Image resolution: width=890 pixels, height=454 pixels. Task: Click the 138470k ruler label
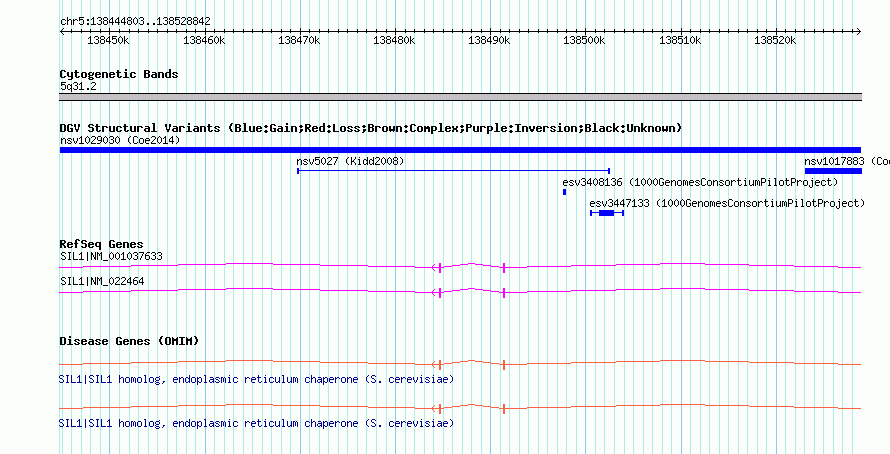point(299,41)
